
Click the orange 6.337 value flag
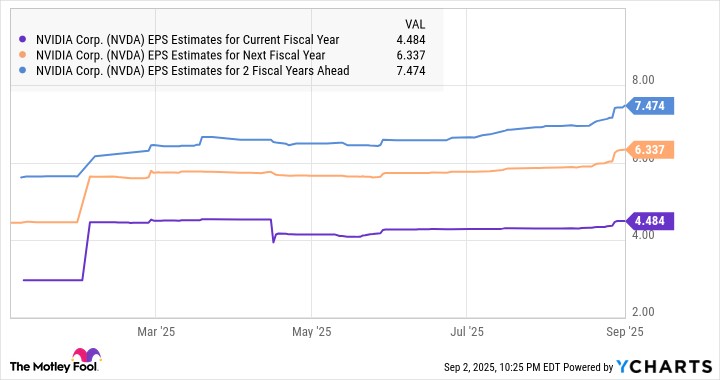(x=650, y=150)
